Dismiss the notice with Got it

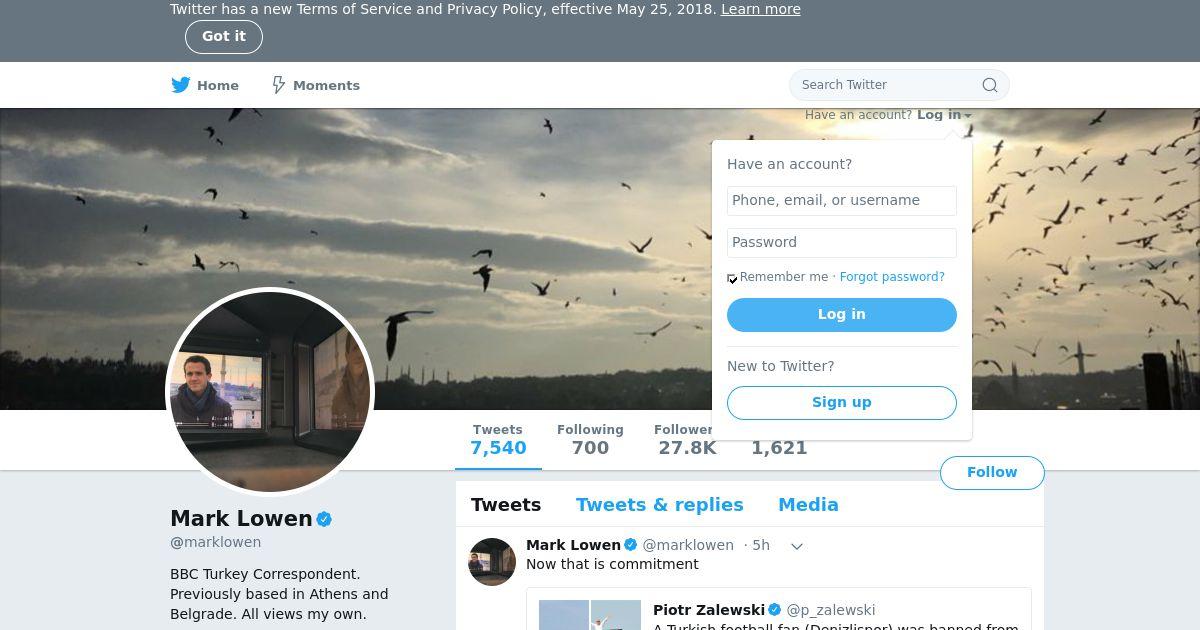pos(224,37)
